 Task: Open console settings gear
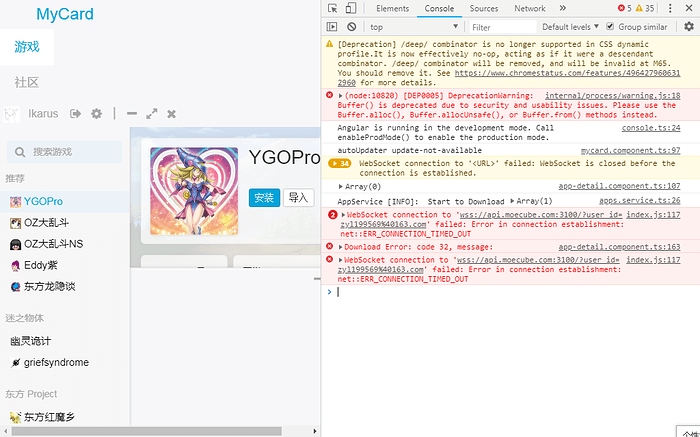[689, 27]
